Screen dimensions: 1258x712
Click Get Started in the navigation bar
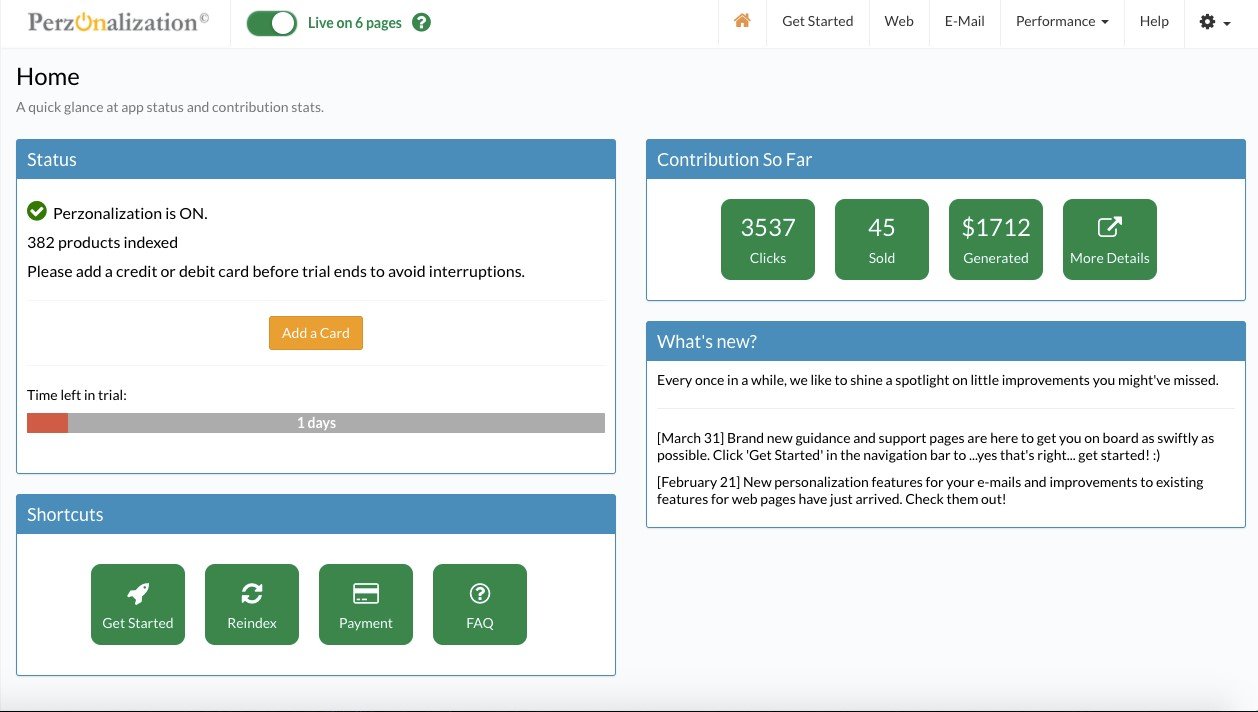(x=818, y=21)
